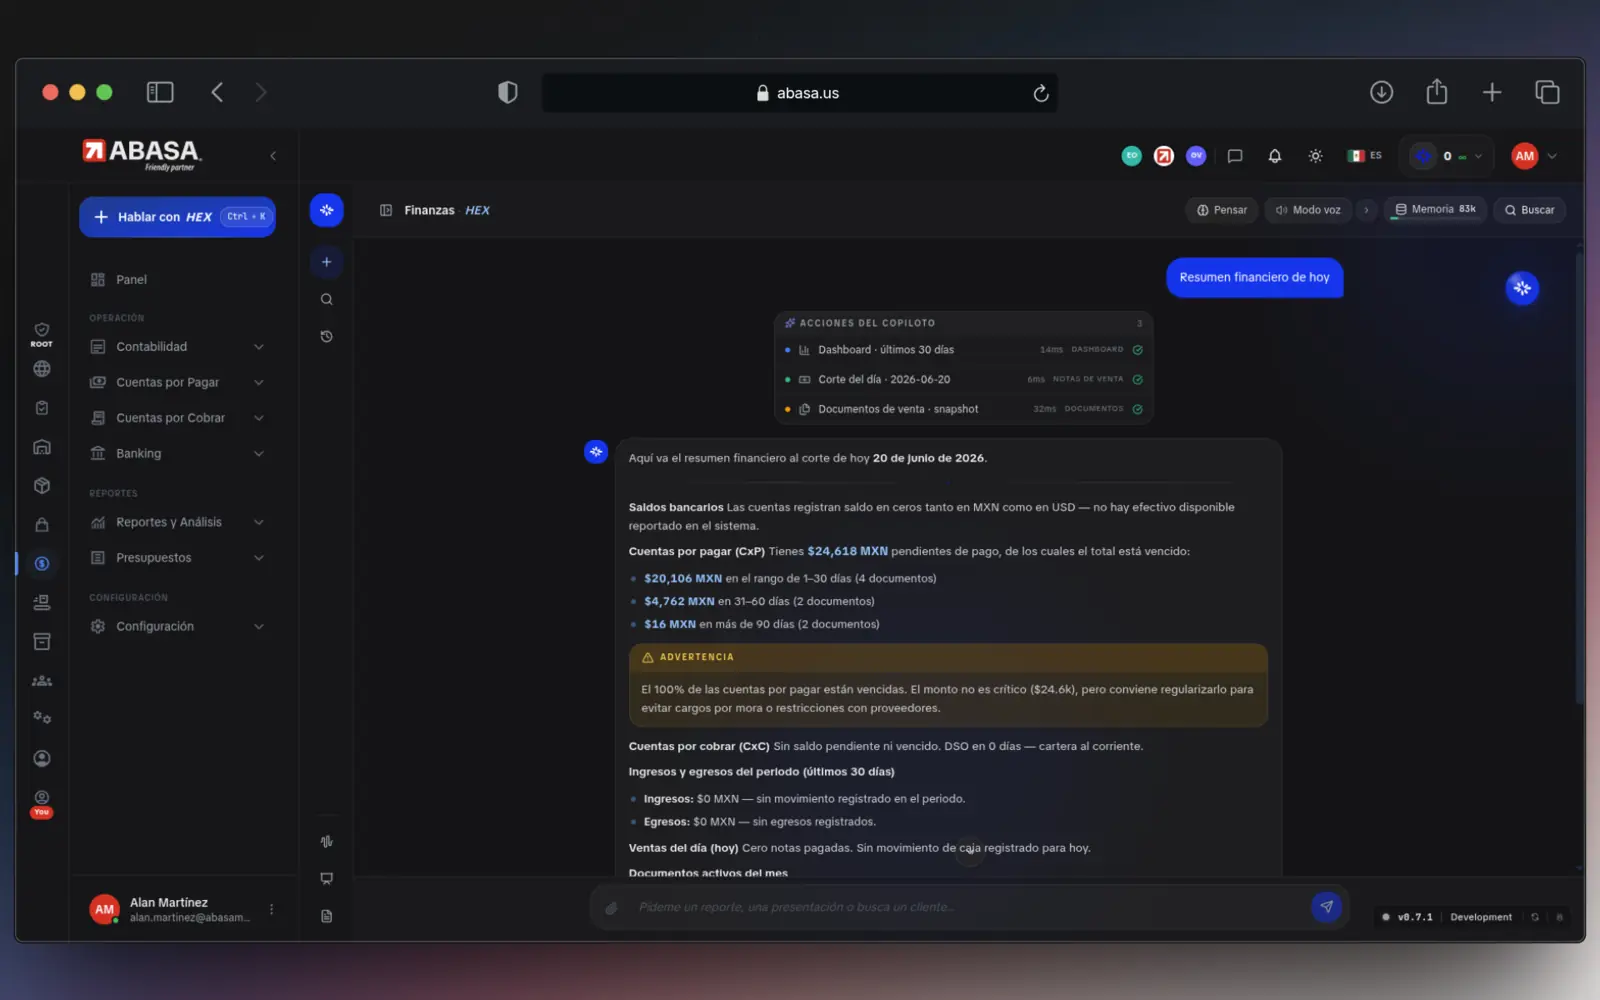
Task: Click the presentation screen icon in strip
Action: [326, 879]
